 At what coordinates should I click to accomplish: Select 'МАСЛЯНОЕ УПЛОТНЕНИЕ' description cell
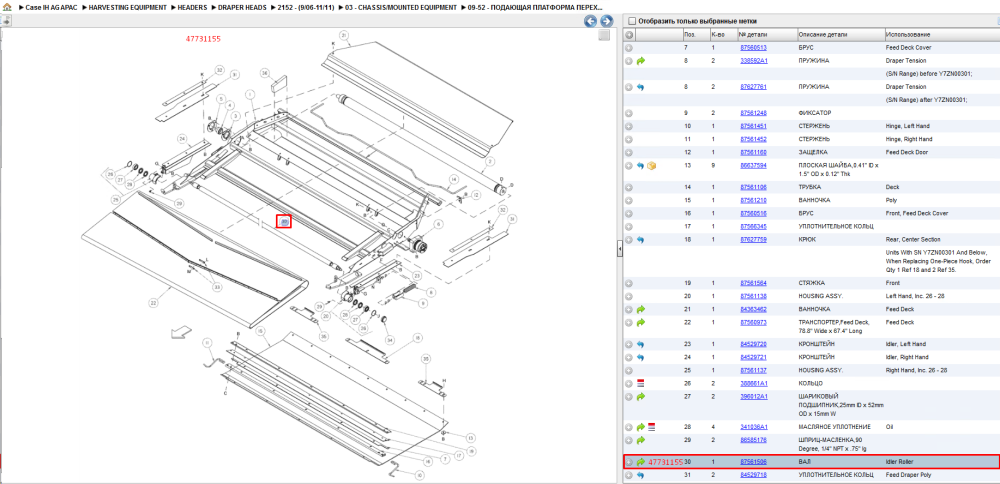click(x=834, y=427)
